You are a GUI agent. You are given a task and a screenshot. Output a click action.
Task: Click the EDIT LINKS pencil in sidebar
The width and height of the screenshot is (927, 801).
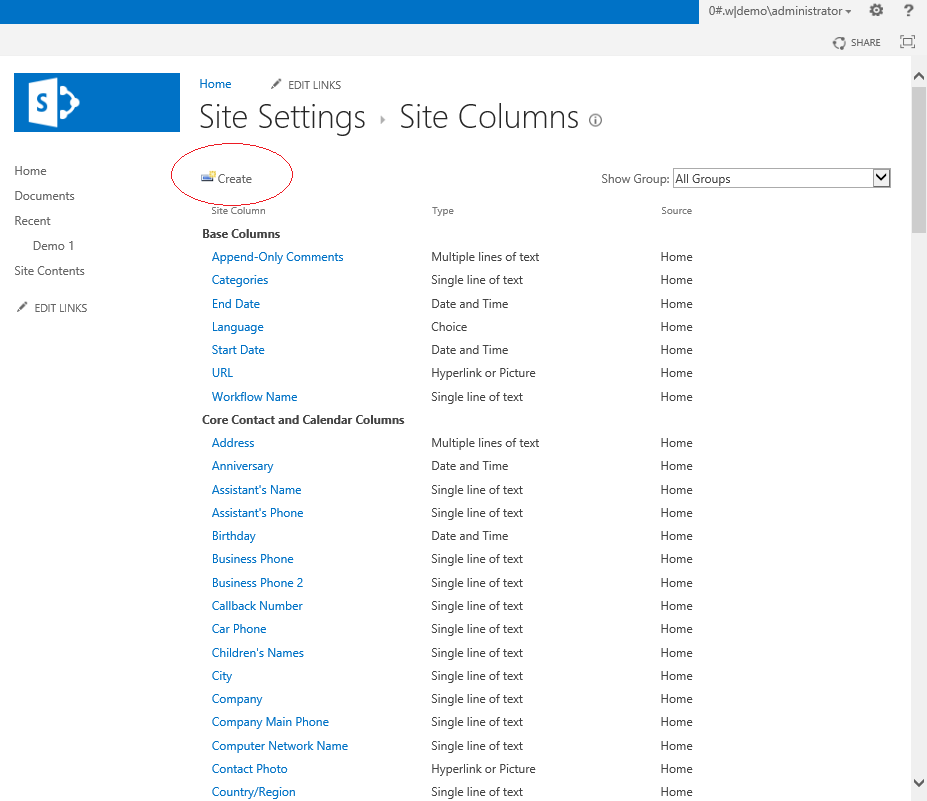[51, 307]
